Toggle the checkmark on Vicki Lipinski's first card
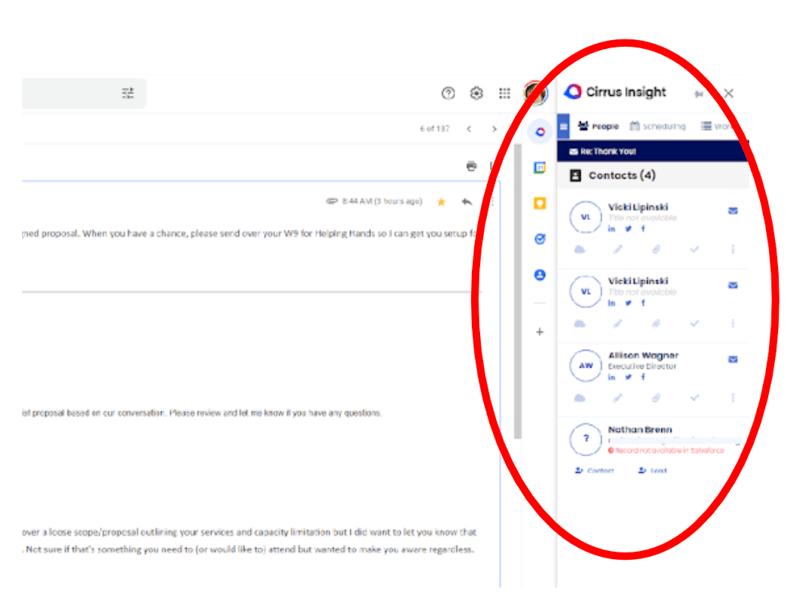800x606 pixels. tap(696, 248)
